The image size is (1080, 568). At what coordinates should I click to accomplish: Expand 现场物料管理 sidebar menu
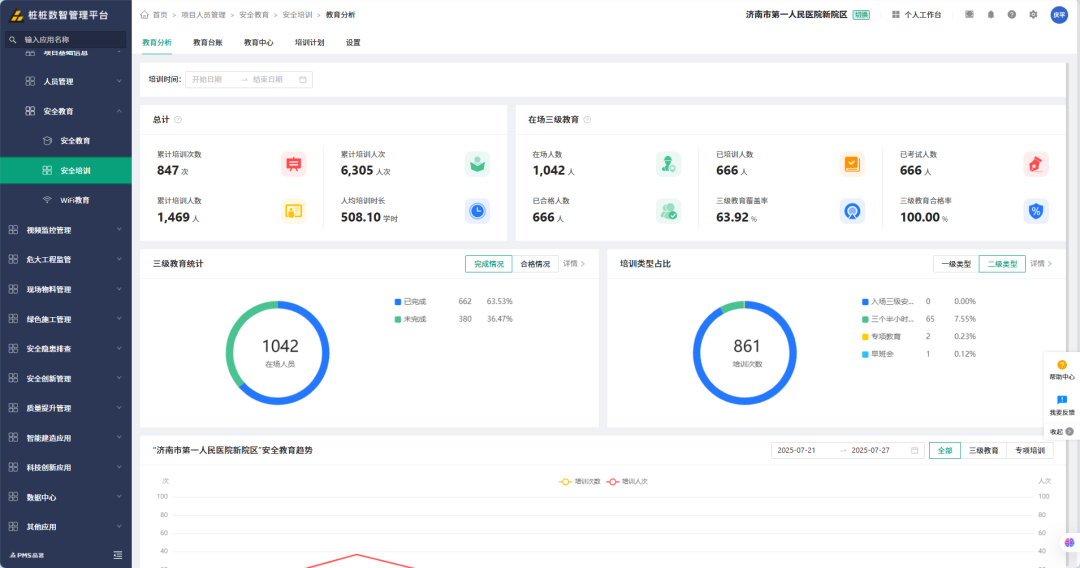(66, 289)
